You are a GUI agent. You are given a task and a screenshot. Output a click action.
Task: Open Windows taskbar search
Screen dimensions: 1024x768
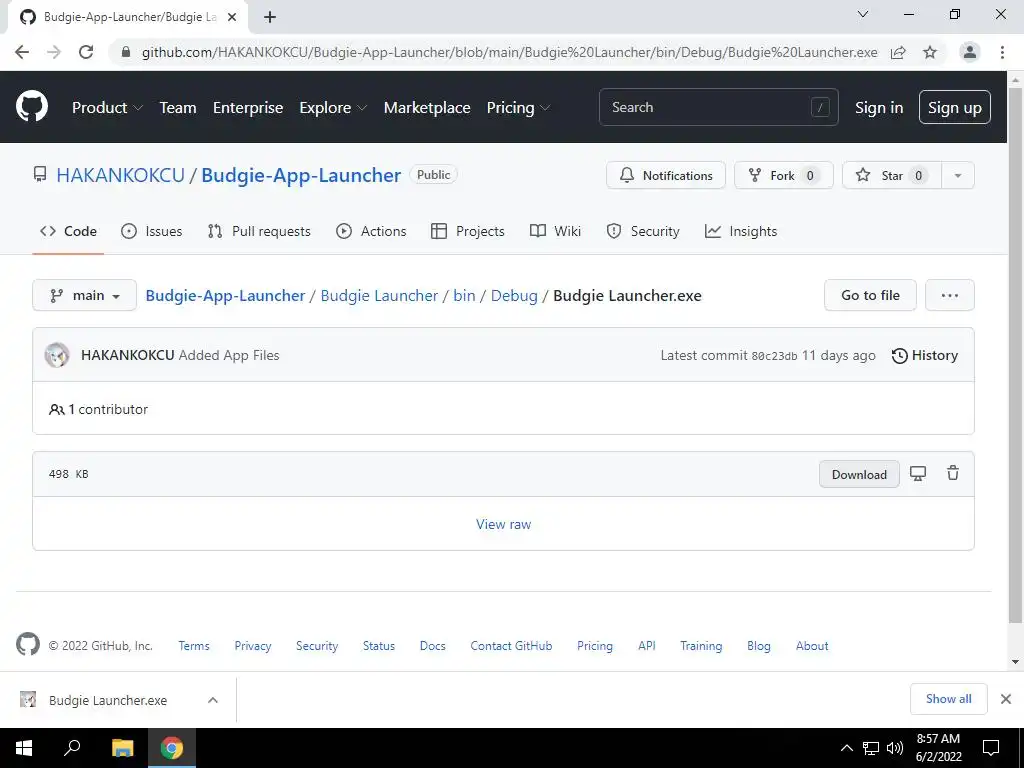72,748
